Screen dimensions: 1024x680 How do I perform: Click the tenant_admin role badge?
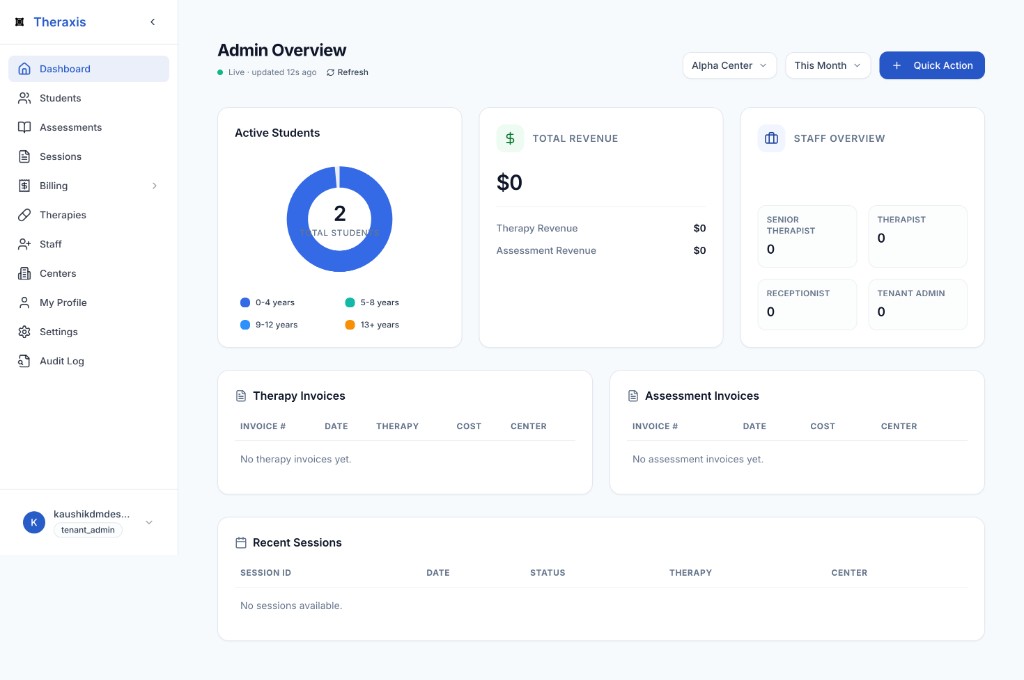[x=88, y=530]
